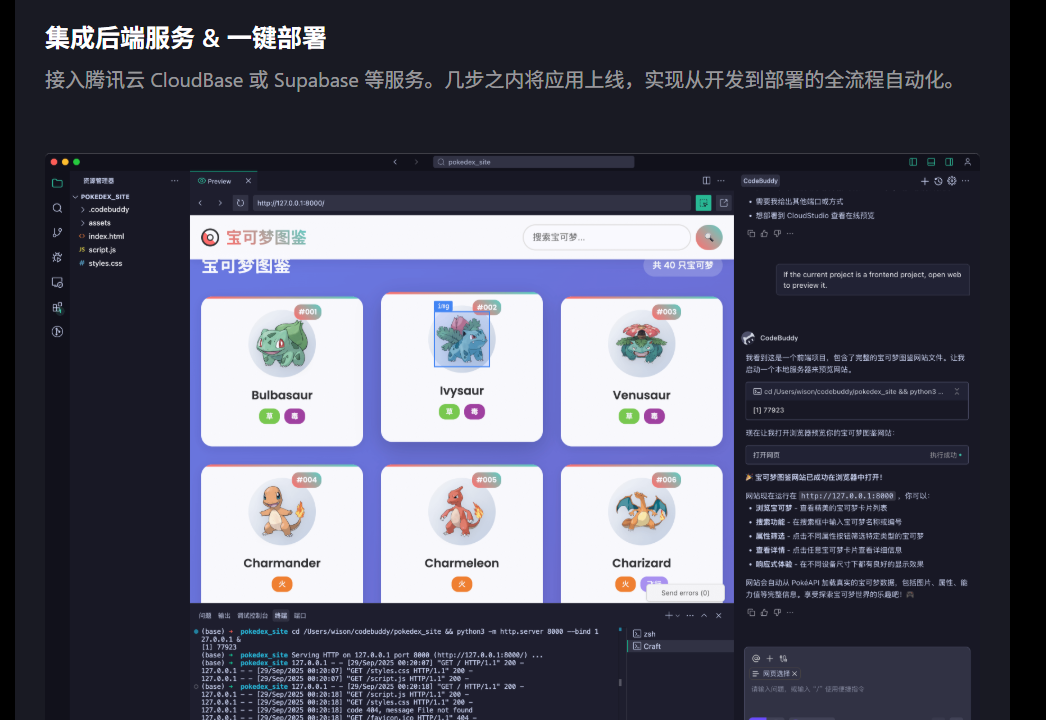Close the Preview tab

point(248,181)
